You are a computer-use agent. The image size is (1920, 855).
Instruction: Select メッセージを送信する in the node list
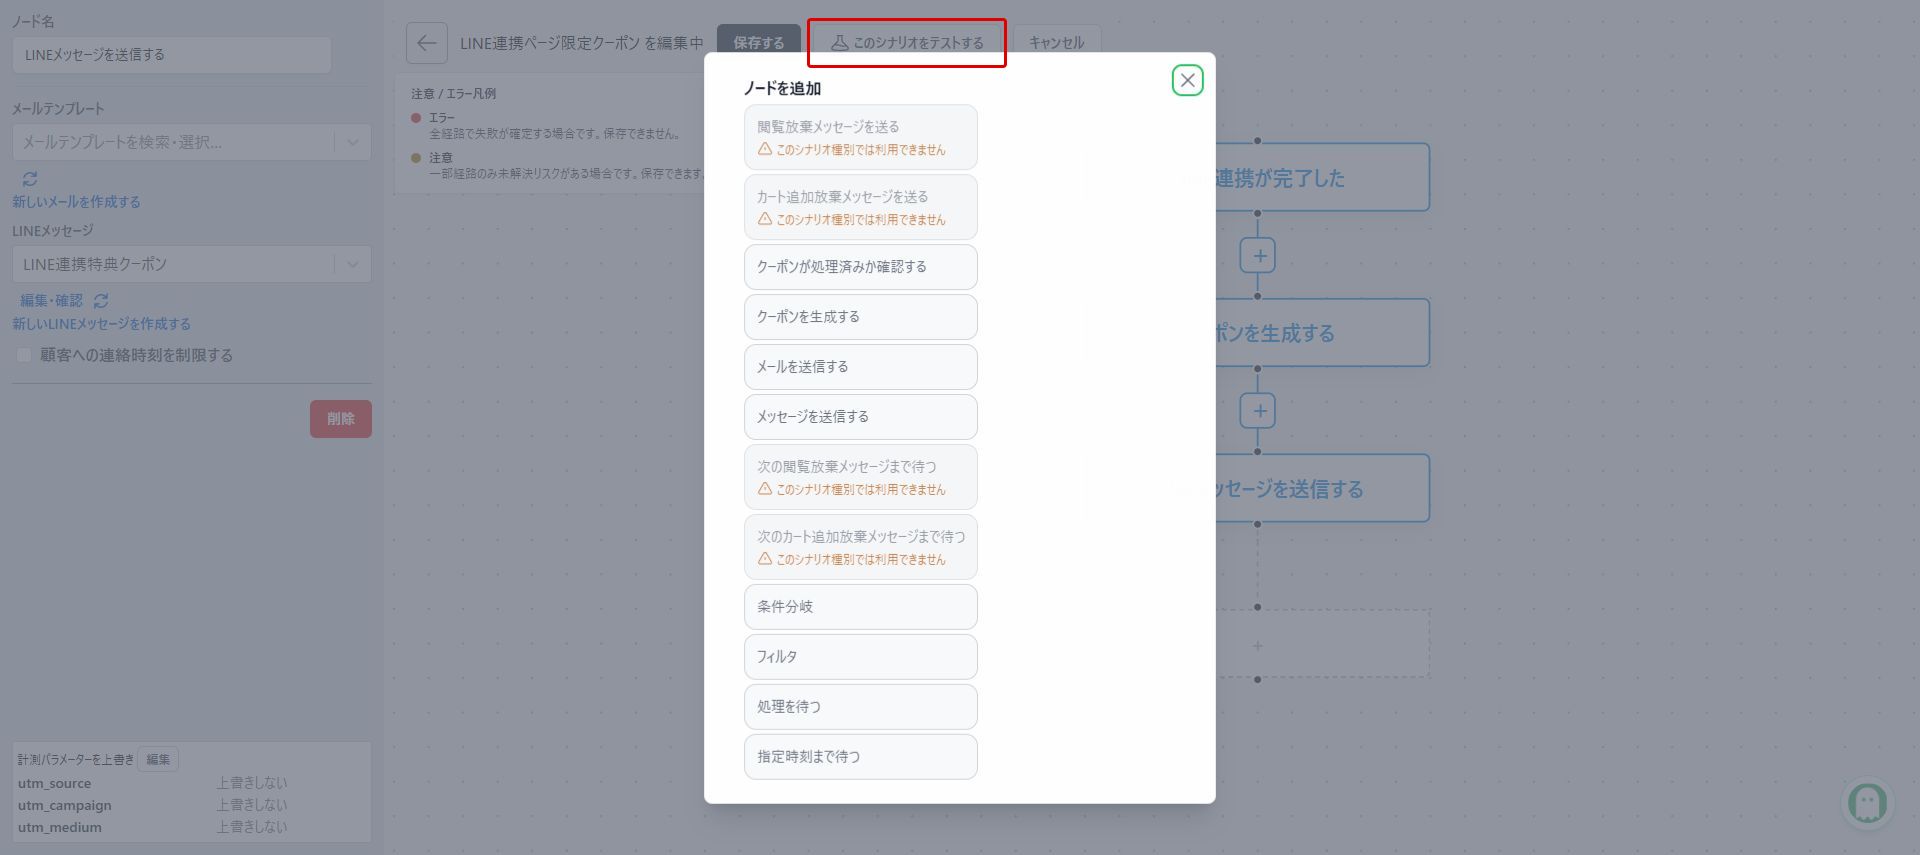860,417
